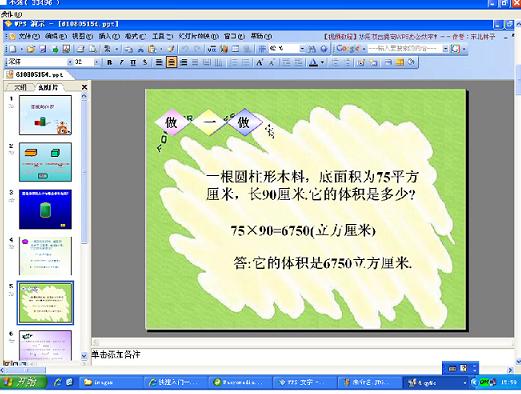521x394 pixels.
Task: Insert a formula with the square root icon
Action: tap(212, 49)
